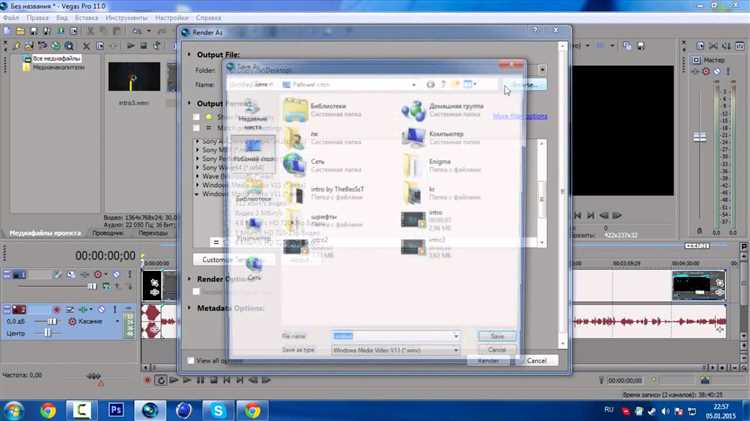Solo the audio track
Screen dimensions: 750x421
click(115, 310)
